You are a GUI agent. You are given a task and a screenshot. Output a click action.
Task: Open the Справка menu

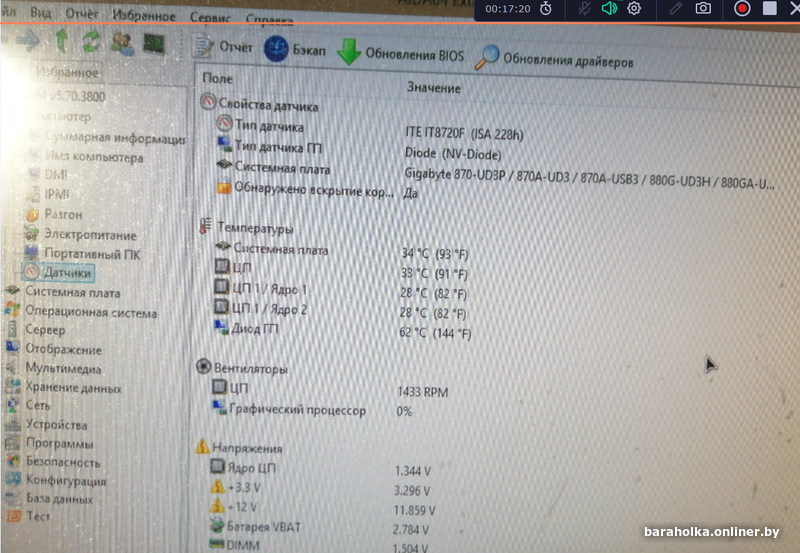coord(269,20)
